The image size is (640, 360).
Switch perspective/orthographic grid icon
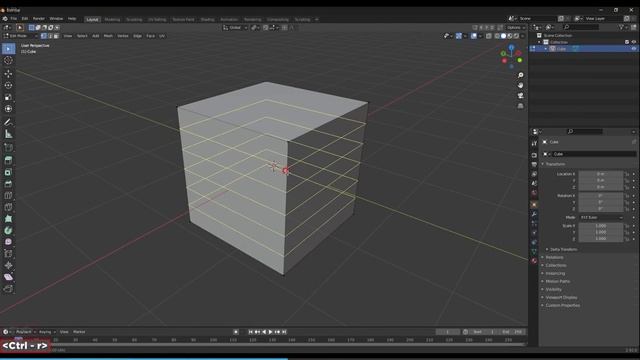[x=520, y=106]
